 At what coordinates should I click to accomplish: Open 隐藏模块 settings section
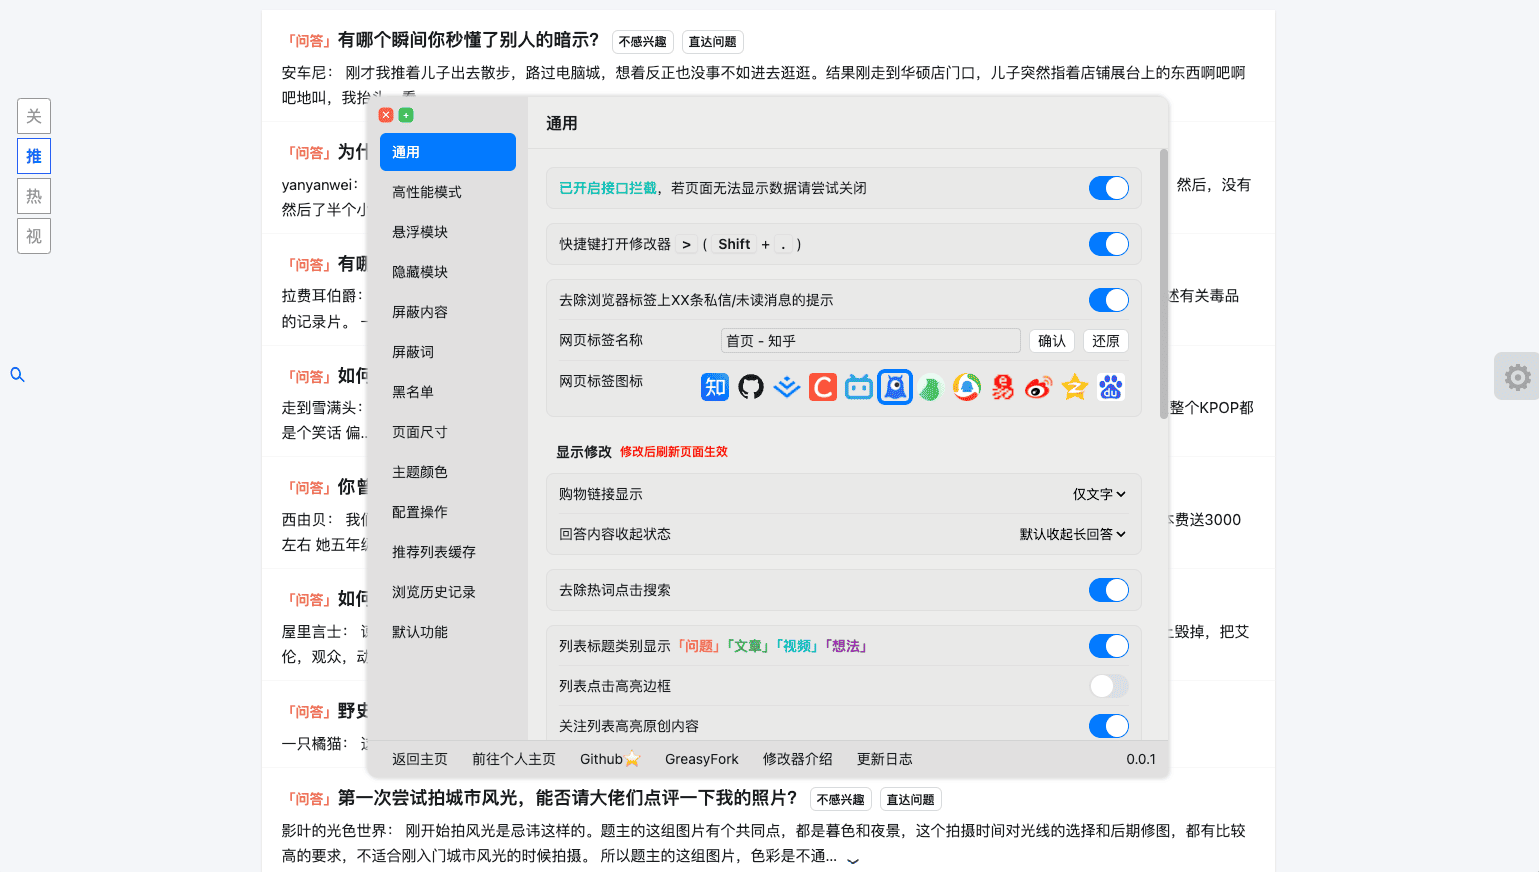(448, 272)
